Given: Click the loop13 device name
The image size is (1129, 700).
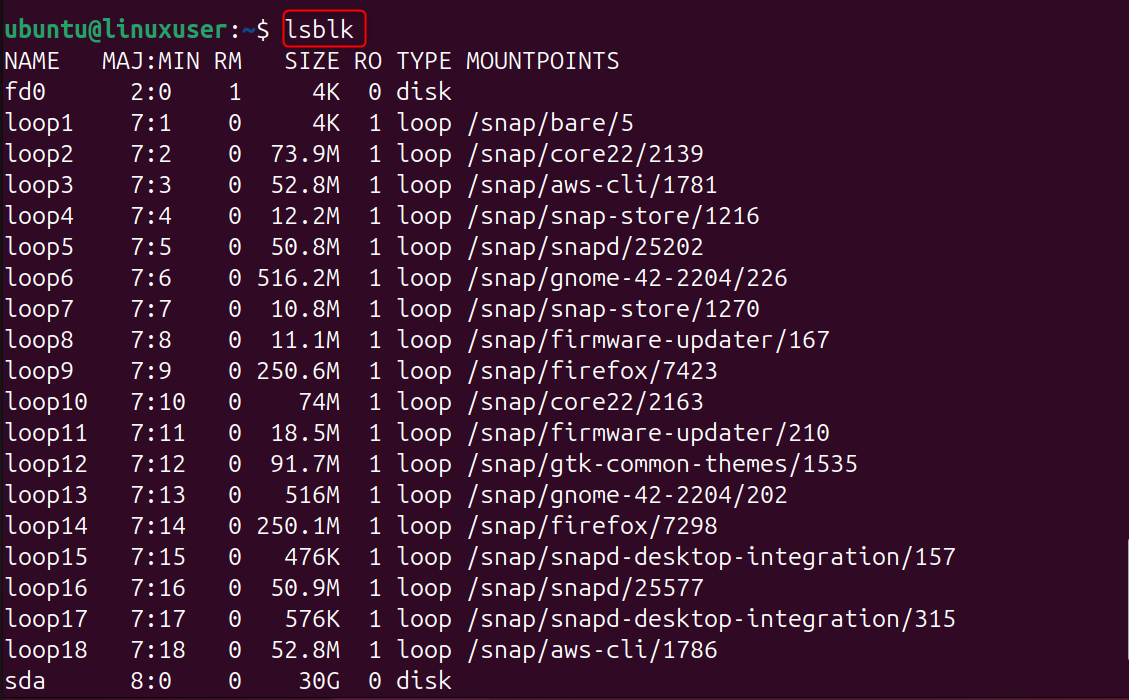Looking at the screenshot, I should point(46,495).
